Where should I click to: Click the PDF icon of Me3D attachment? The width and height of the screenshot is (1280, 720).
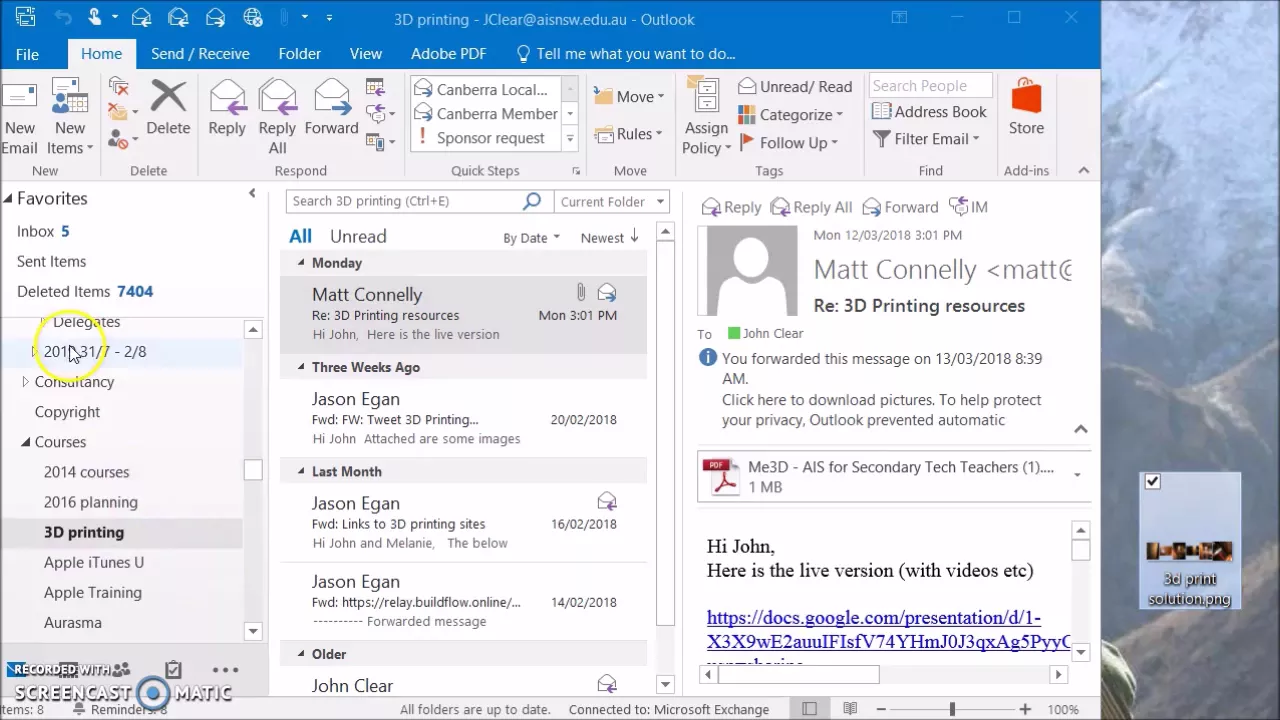(x=720, y=476)
